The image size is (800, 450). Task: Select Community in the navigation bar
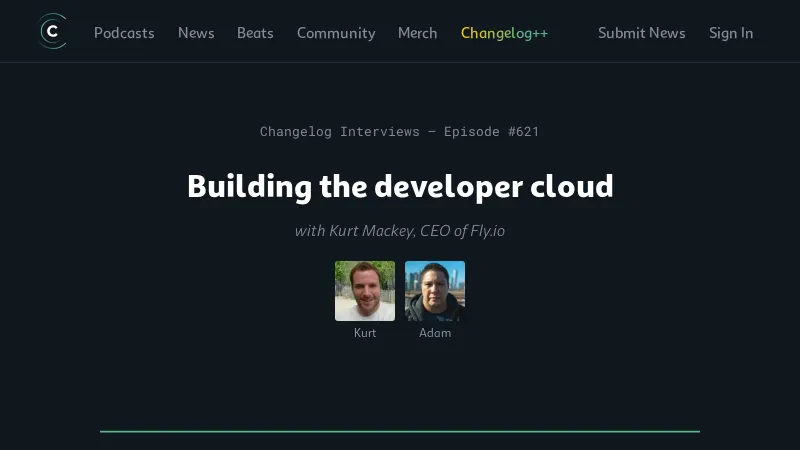pos(336,33)
